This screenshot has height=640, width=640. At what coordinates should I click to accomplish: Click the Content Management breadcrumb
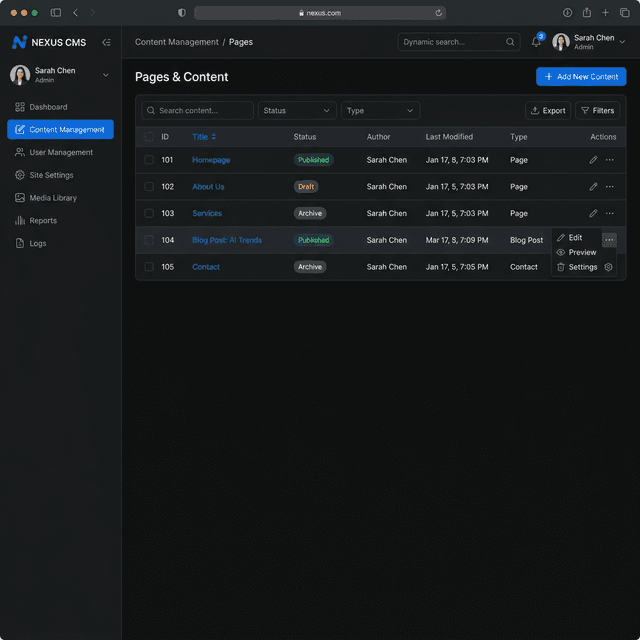(x=177, y=42)
